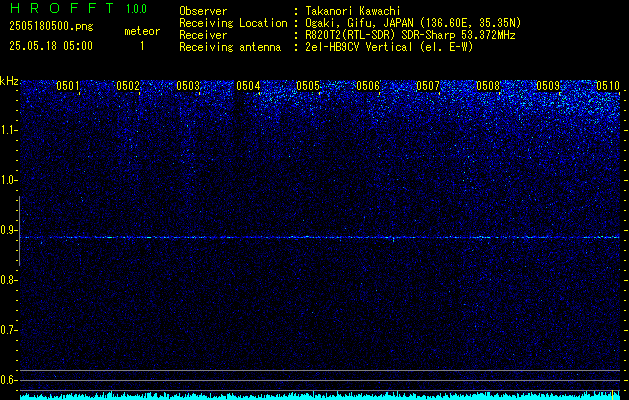Click time marker 0509

(548, 86)
